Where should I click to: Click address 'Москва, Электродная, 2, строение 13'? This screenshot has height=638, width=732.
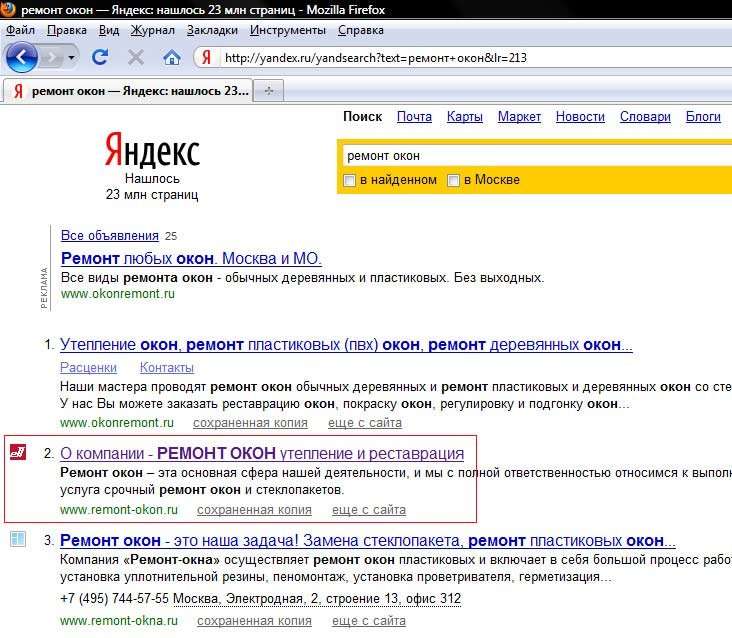click(x=317, y=598)
